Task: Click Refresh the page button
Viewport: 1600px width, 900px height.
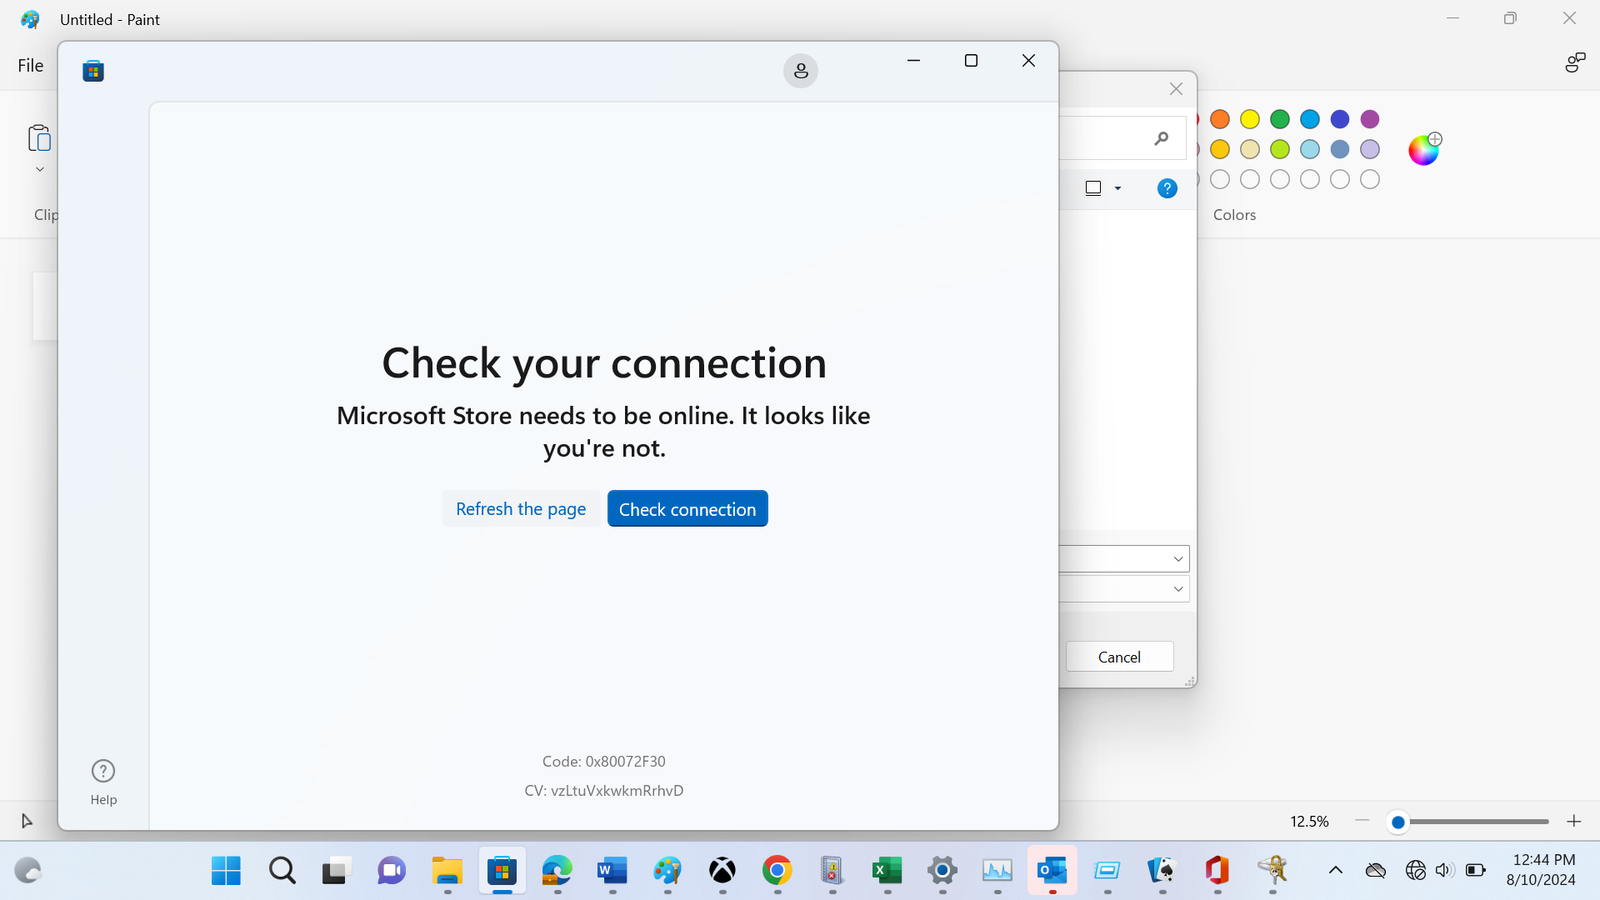Action: pos(521,509)
